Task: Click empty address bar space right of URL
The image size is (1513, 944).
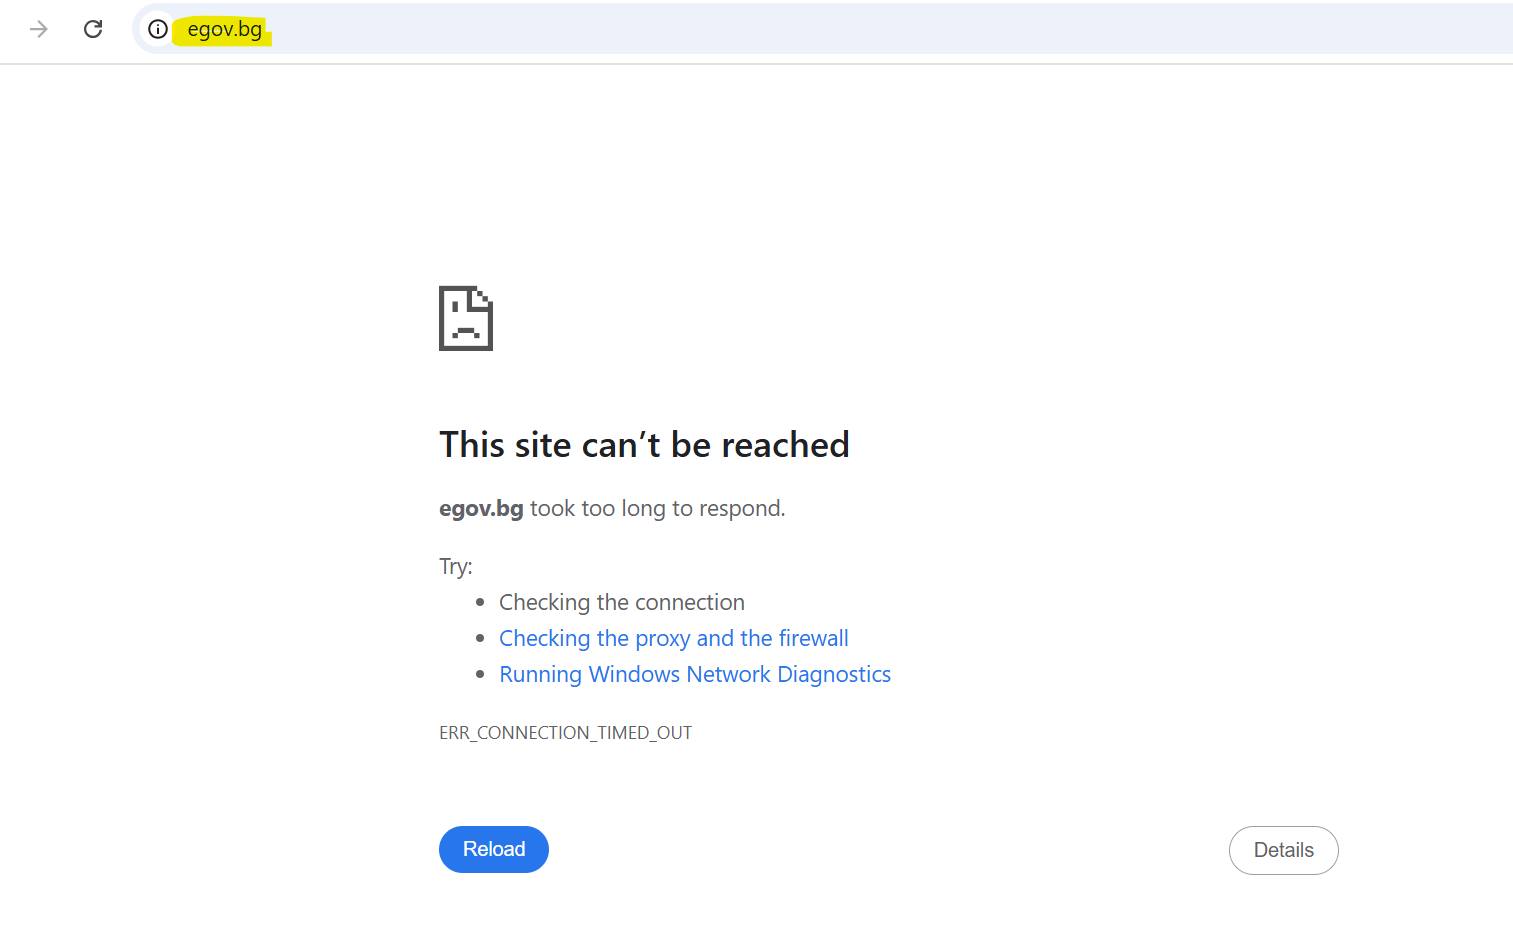Action: pos(800,29)
